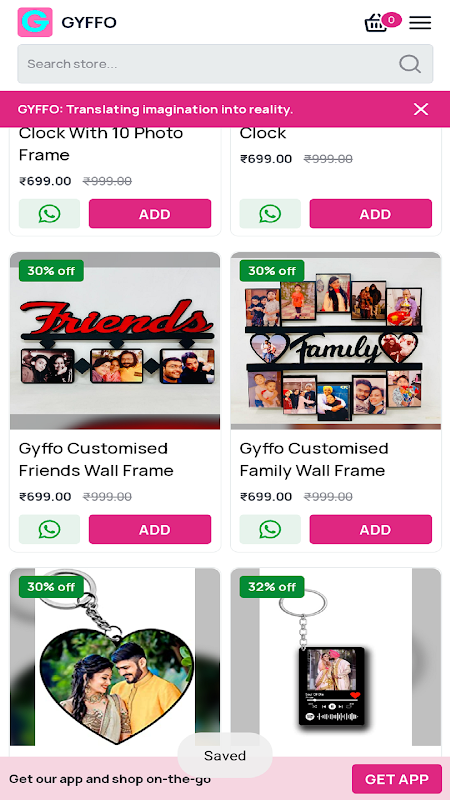Open Gyffo Customised Family Wall Frame title
Screen dimensions: 450x800
(x=314, y=459)
